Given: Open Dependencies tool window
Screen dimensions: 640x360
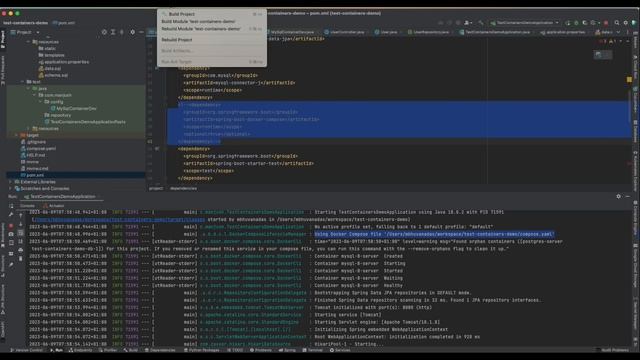Looking at the screenshot, I should click(x=160, y=350).
